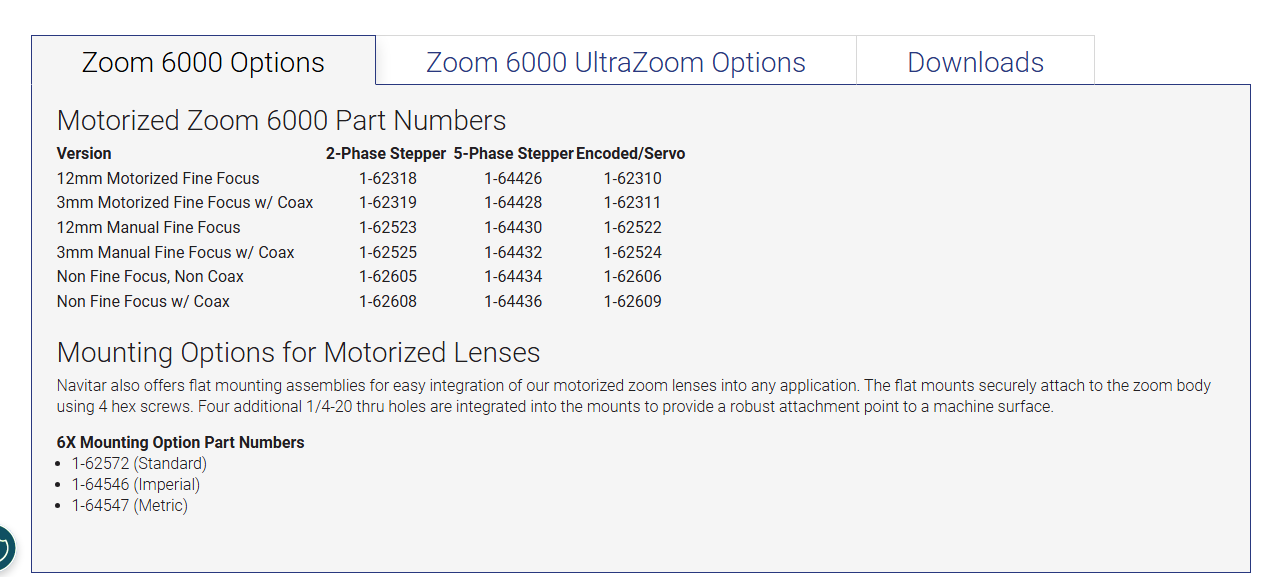1272x577 pixels.
Task: Click the 2-Phase Stepper column header
Action: [x=386, y=153]
